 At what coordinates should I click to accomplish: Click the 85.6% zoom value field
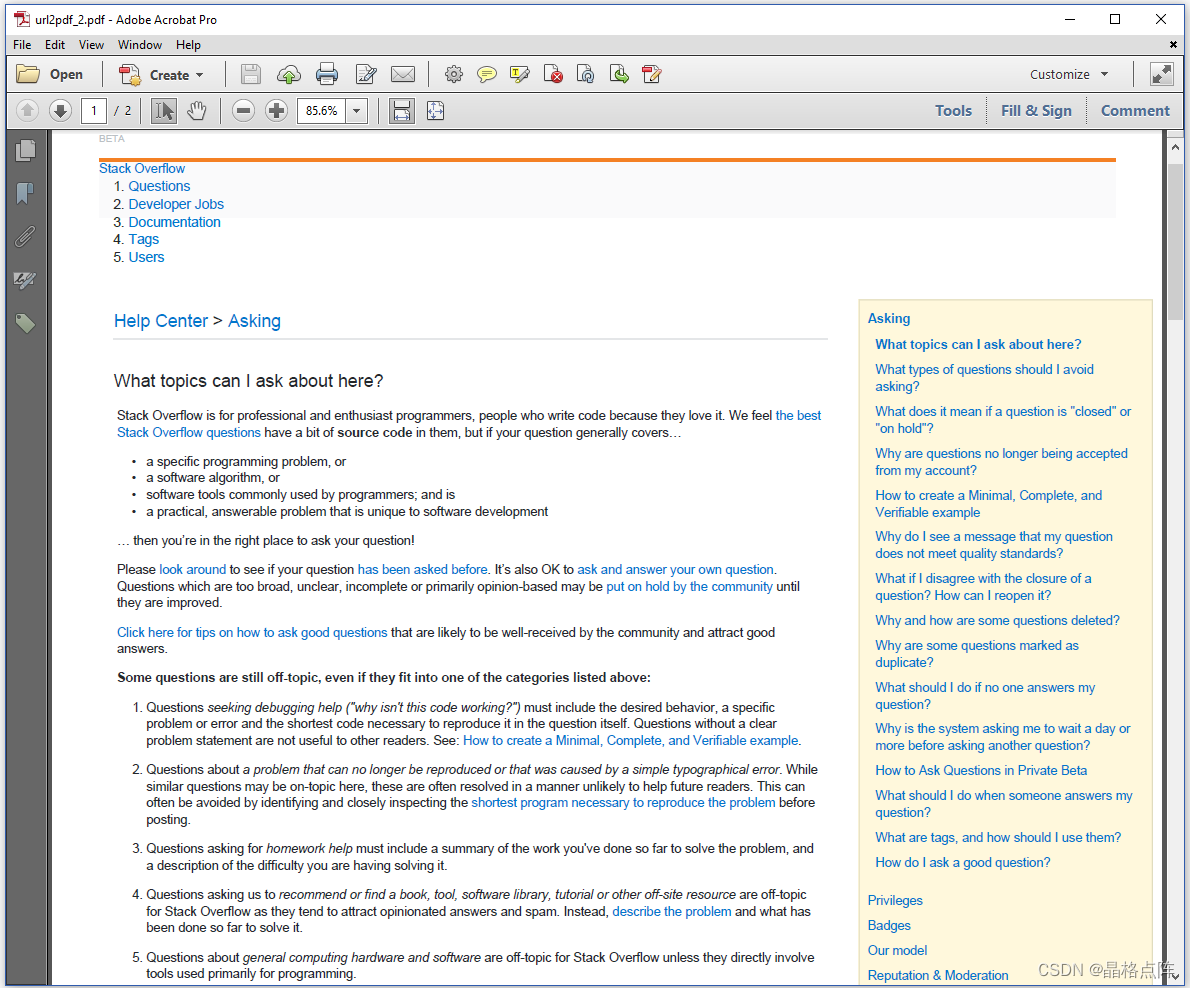[322, 111]
